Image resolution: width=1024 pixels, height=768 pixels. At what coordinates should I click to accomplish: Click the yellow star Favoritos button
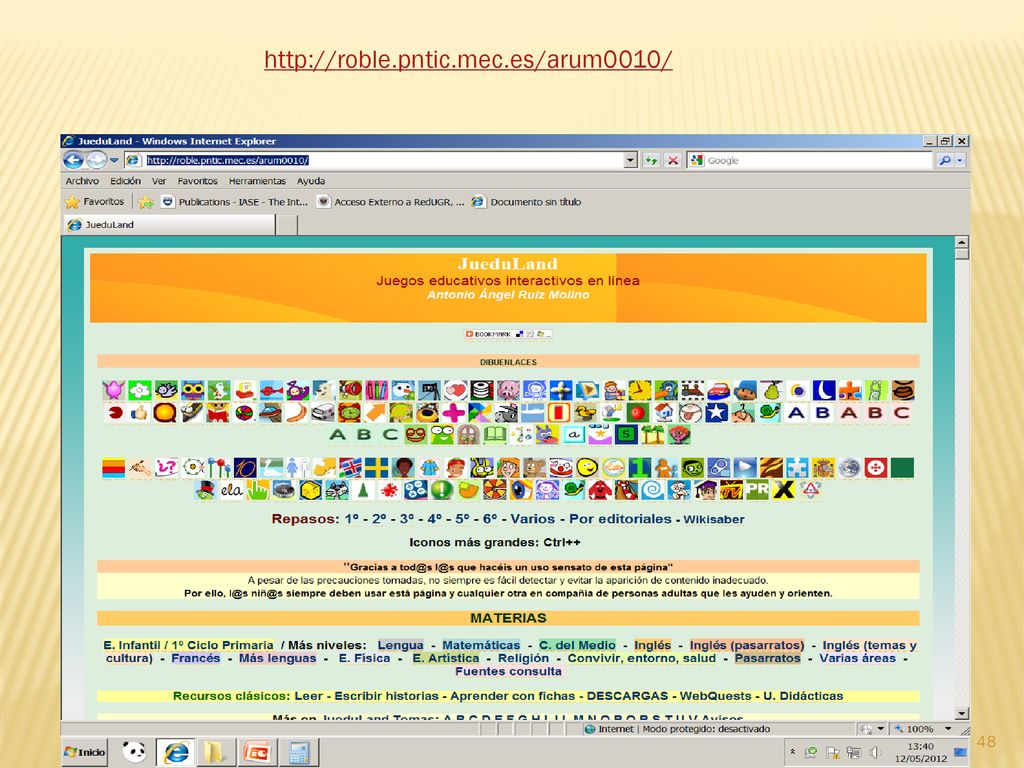pos(95,202)
